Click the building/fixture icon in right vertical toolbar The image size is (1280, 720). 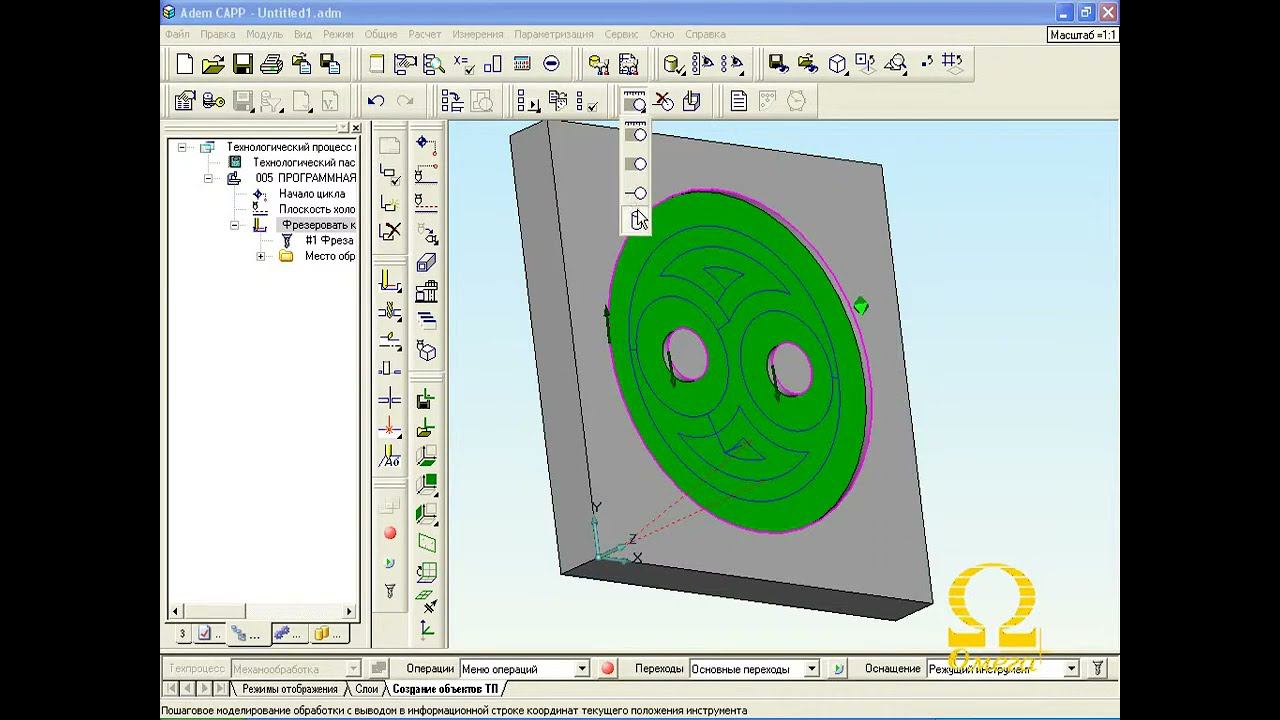(x=427, y=292)
